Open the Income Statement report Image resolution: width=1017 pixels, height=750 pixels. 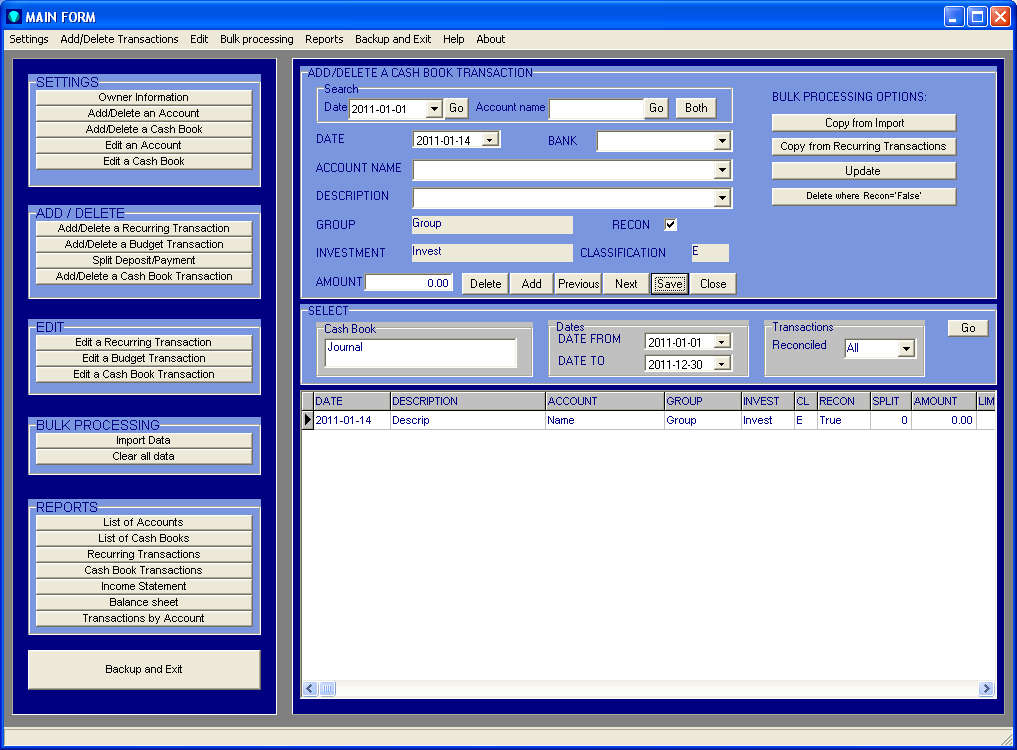tap(143, 585)
